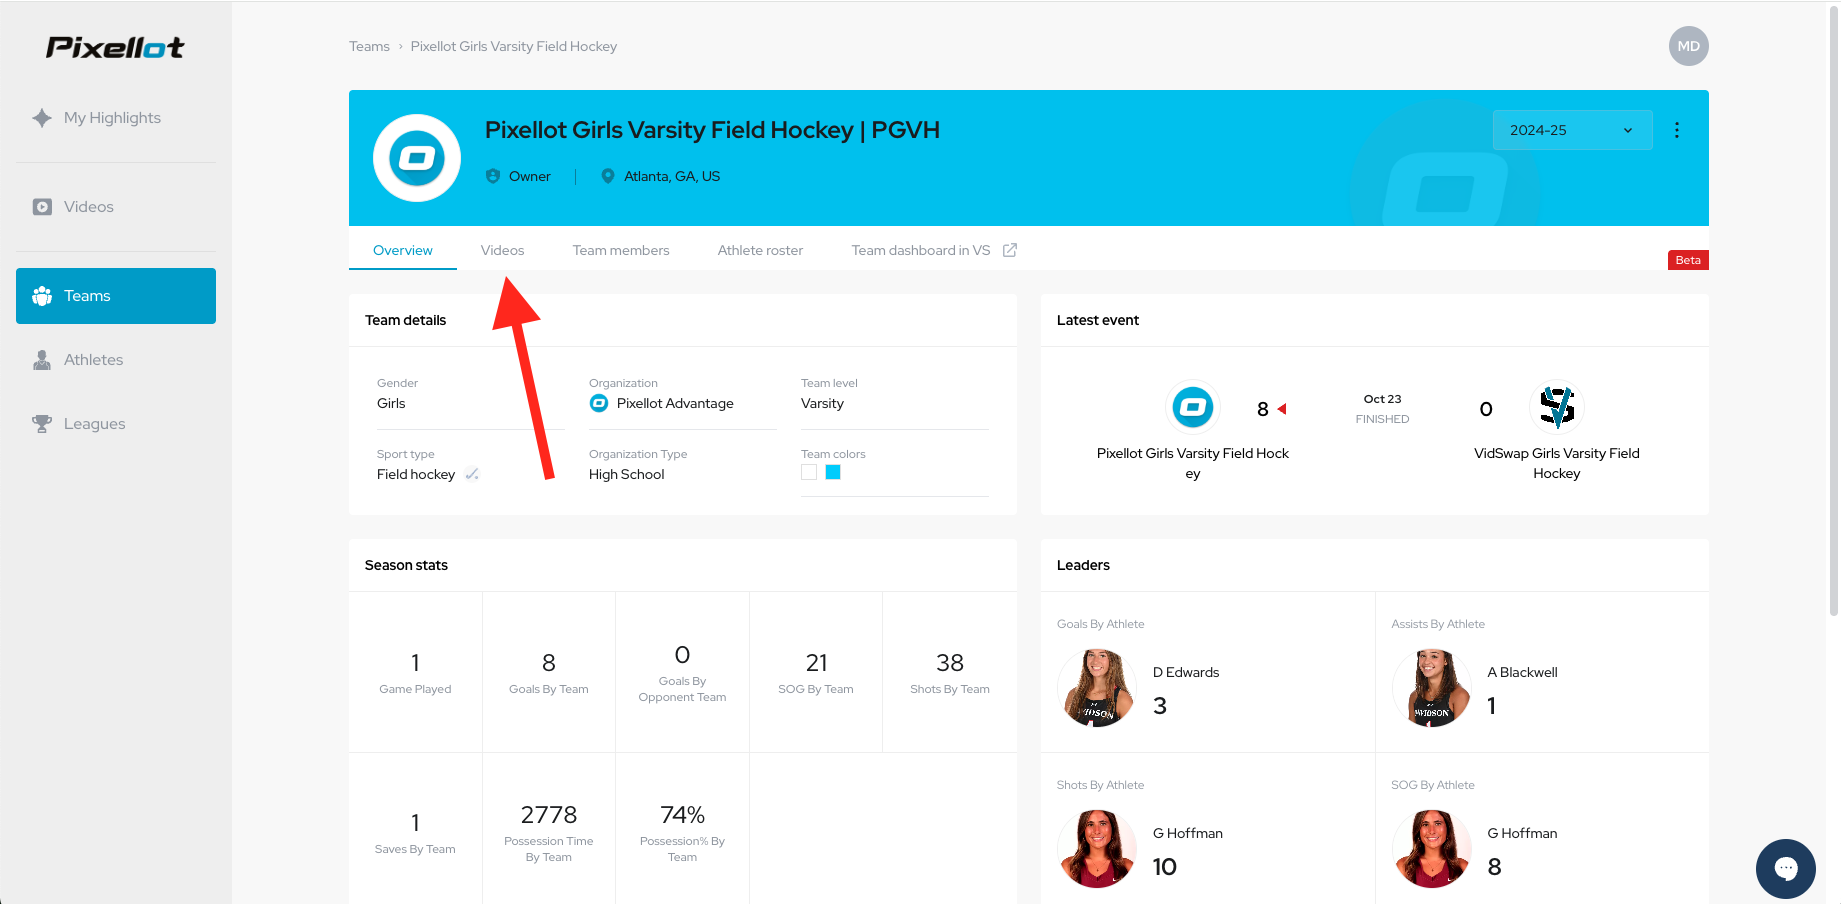The height and width of the screenshot is (904, 1841).
Task: Click the page vertical scrollbar
Action: [1833, 310]
